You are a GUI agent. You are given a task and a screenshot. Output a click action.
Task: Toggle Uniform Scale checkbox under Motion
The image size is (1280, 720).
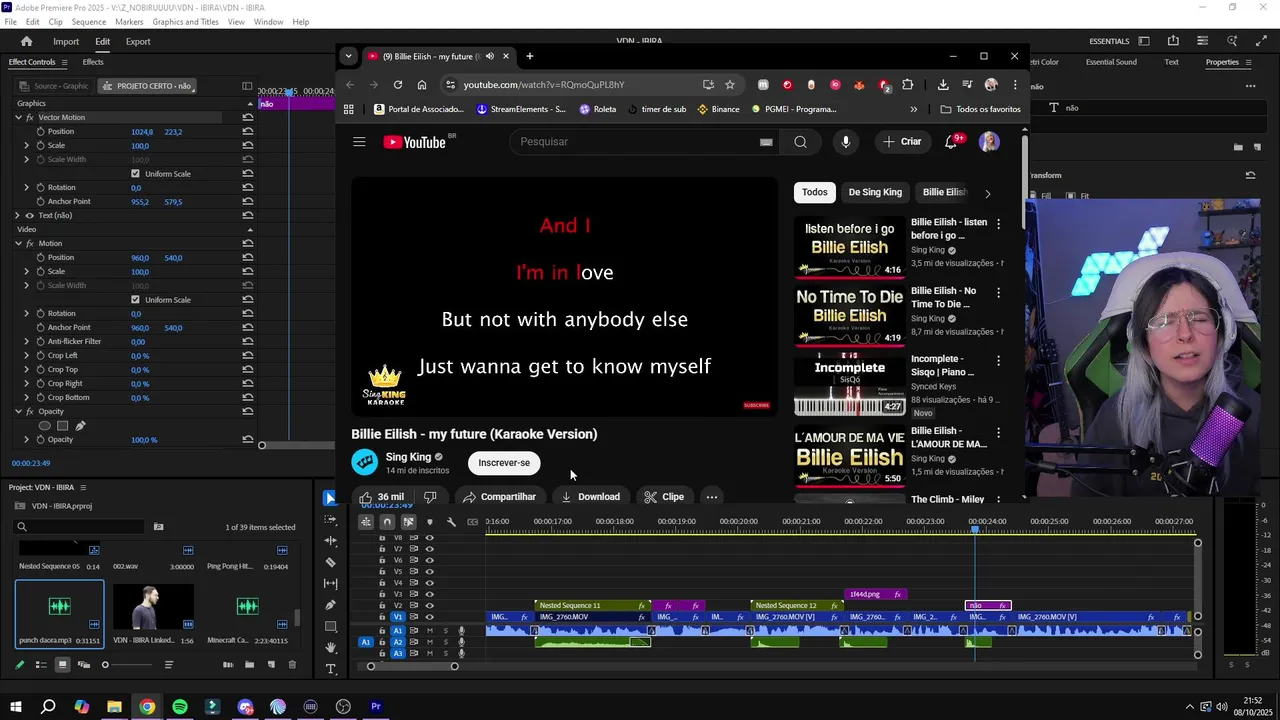click(135, 300)
